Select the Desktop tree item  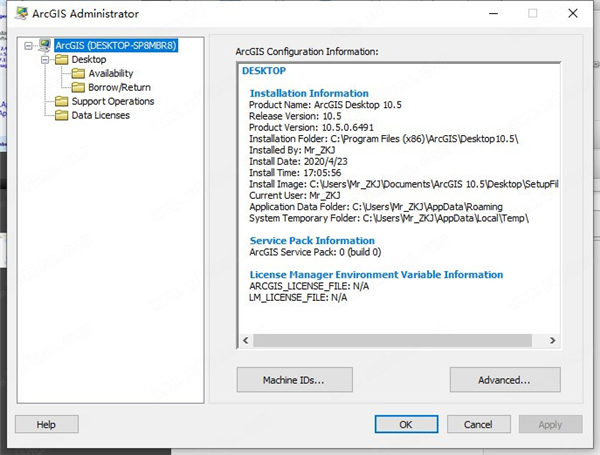click(x=89, y=60)
